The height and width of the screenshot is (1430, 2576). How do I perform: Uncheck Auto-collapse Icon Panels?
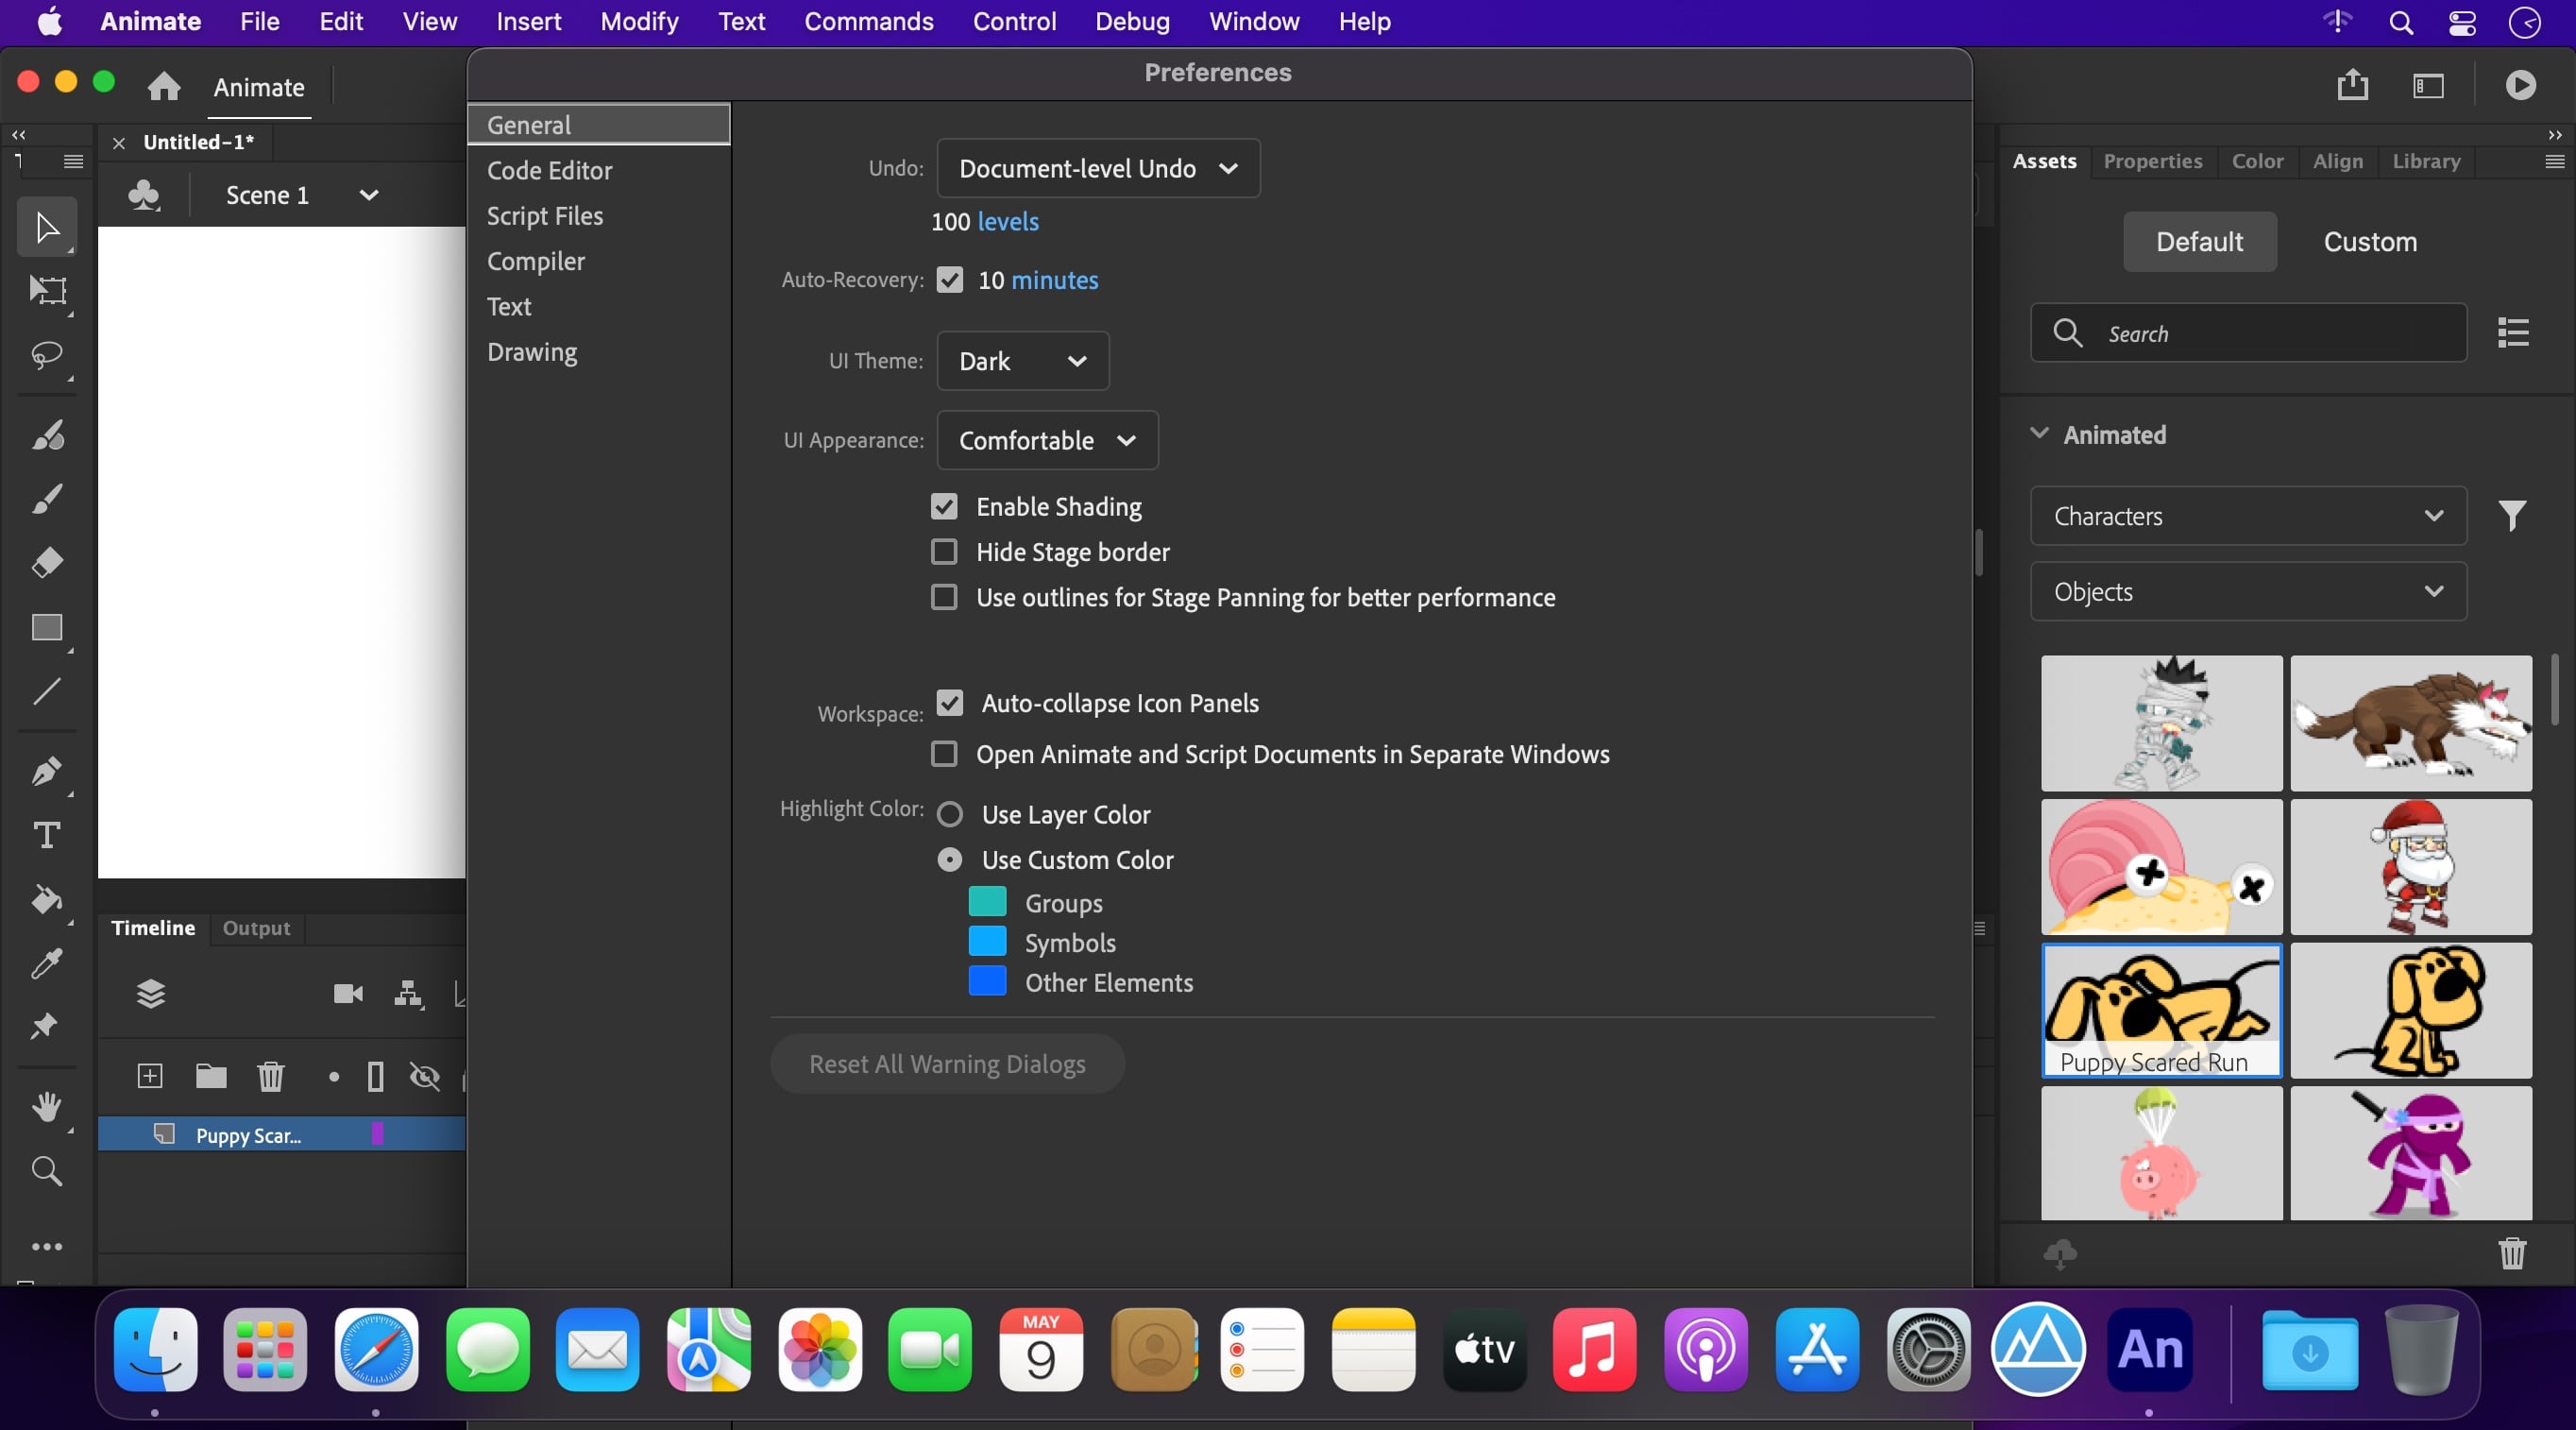(x=949, y=703)
